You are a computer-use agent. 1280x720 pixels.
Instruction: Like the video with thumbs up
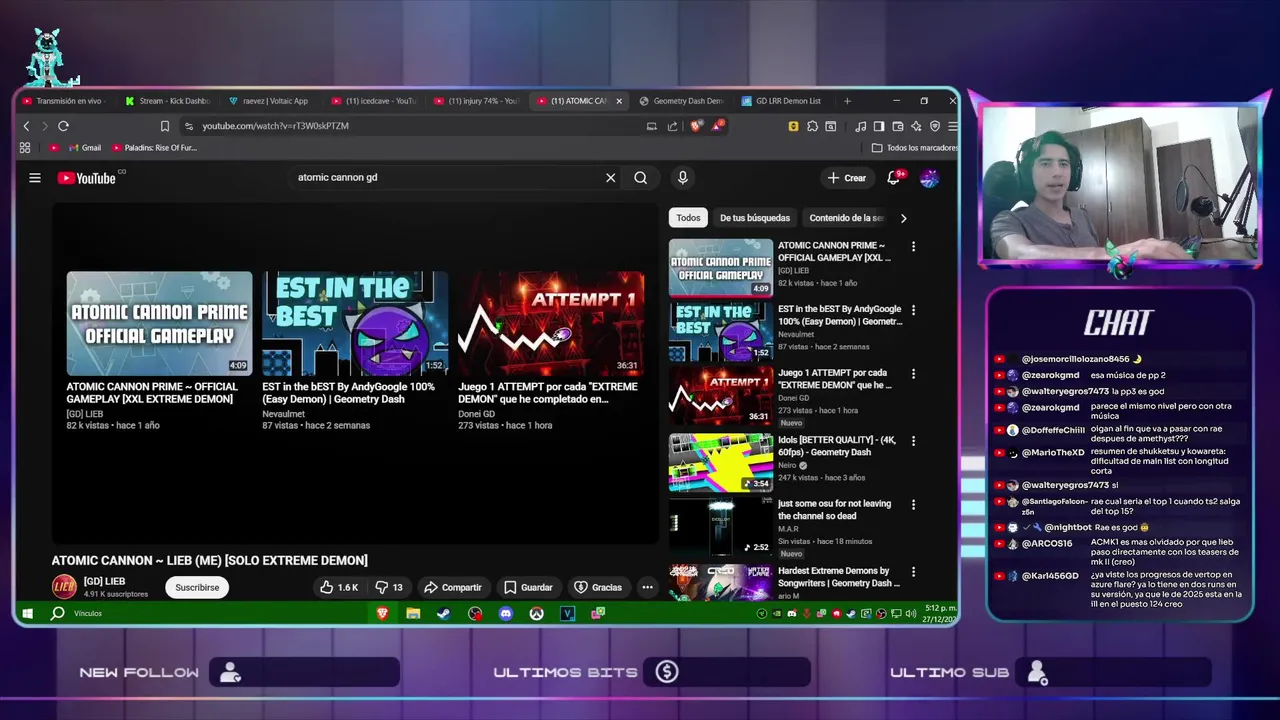338,587
